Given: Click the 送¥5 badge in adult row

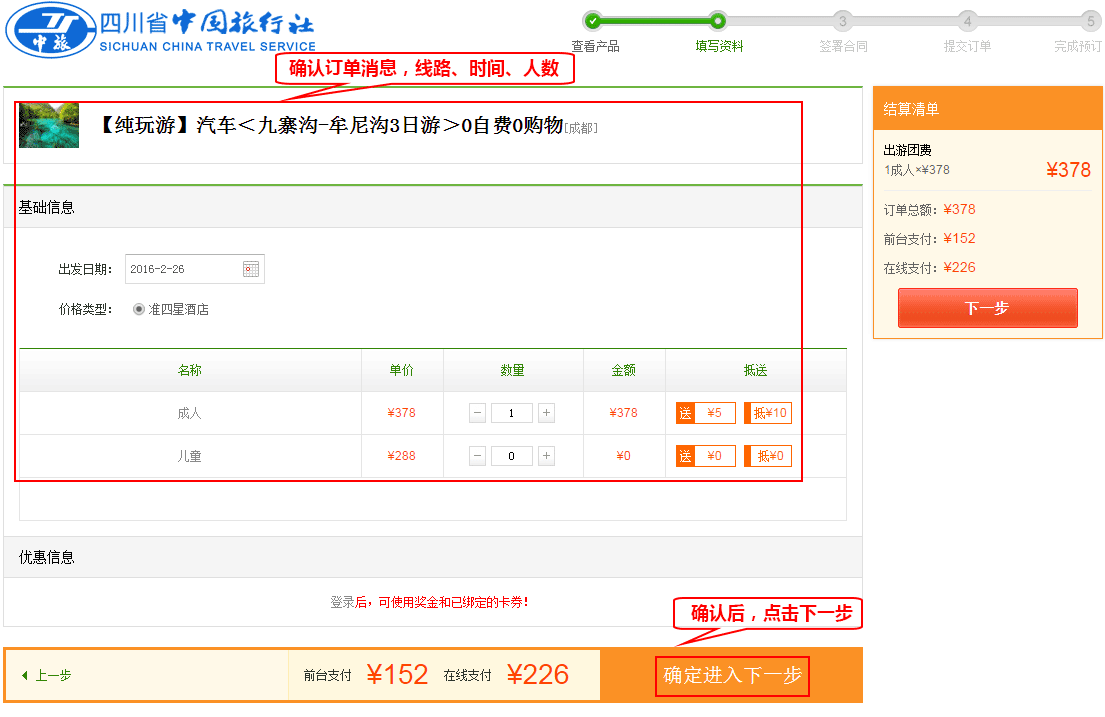Looking at the screenshot, I should point(706,412).
